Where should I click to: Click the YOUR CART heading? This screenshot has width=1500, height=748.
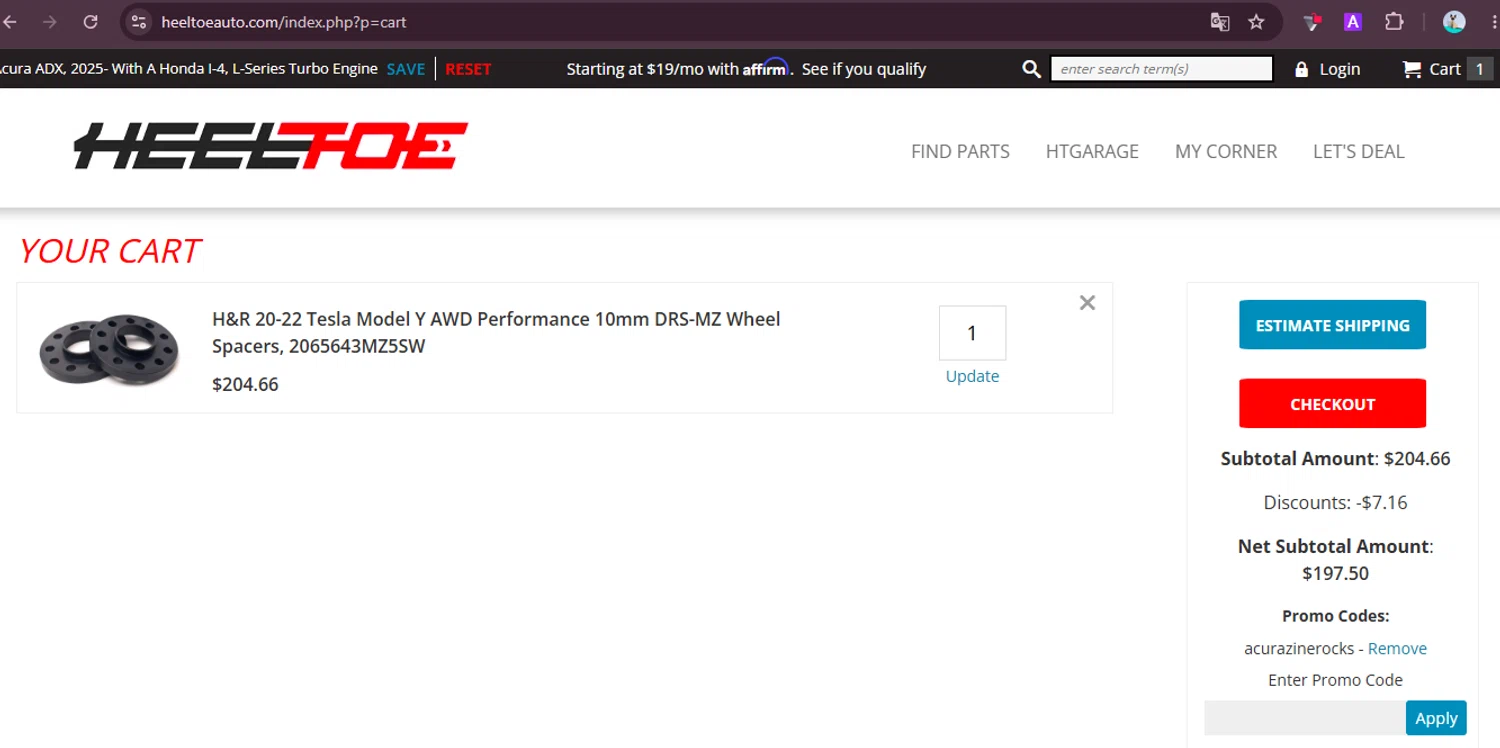pos(110,251)
